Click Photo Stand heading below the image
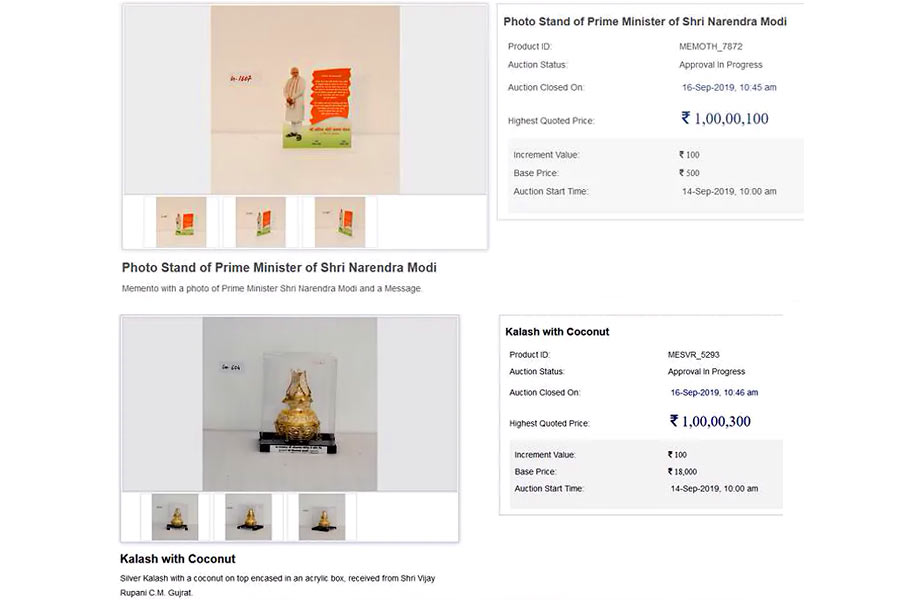Image resolution: width=900 pixels, height=600 pixels. [279, 268]
